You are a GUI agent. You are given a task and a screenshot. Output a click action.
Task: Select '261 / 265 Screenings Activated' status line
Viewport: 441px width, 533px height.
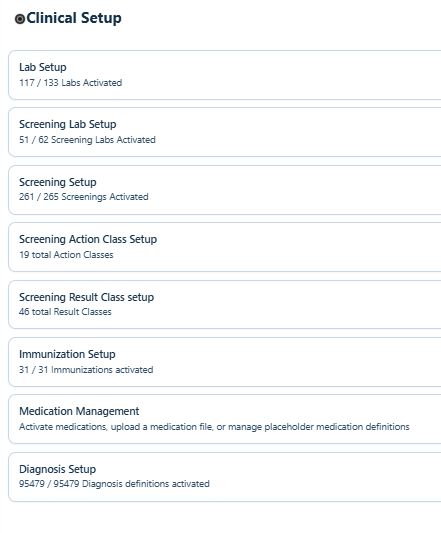click(x=84, y=197)
